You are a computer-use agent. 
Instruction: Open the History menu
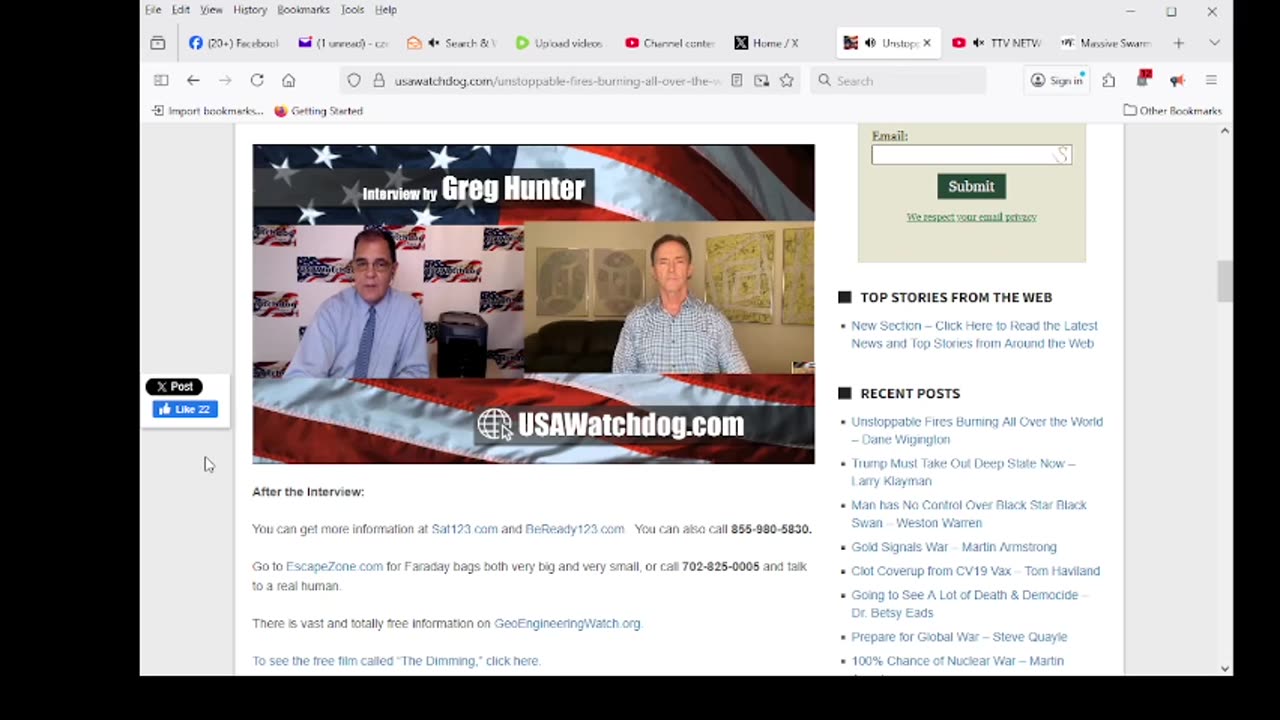pos(250,10)
